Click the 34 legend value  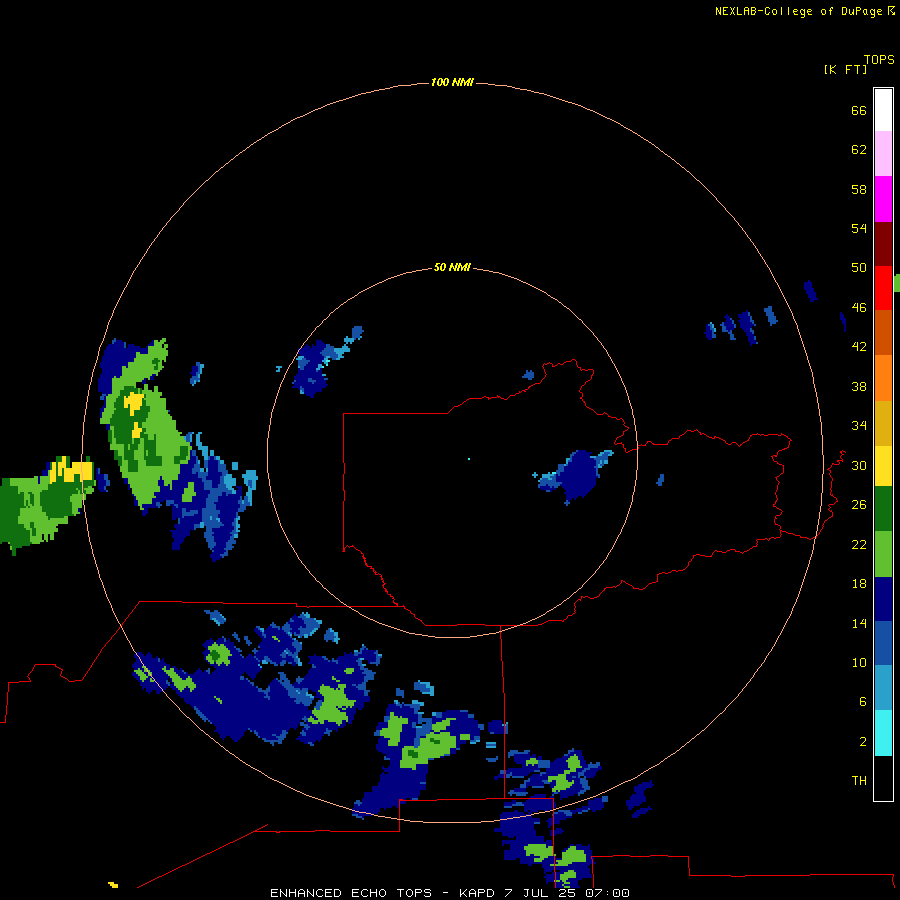pyautogui.click(x=859, y=425)
